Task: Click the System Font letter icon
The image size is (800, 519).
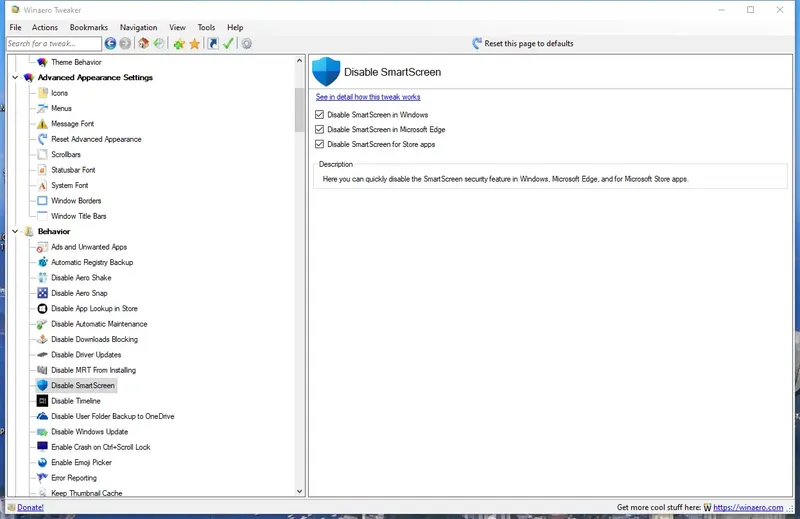Action: [x=42, y=185]
